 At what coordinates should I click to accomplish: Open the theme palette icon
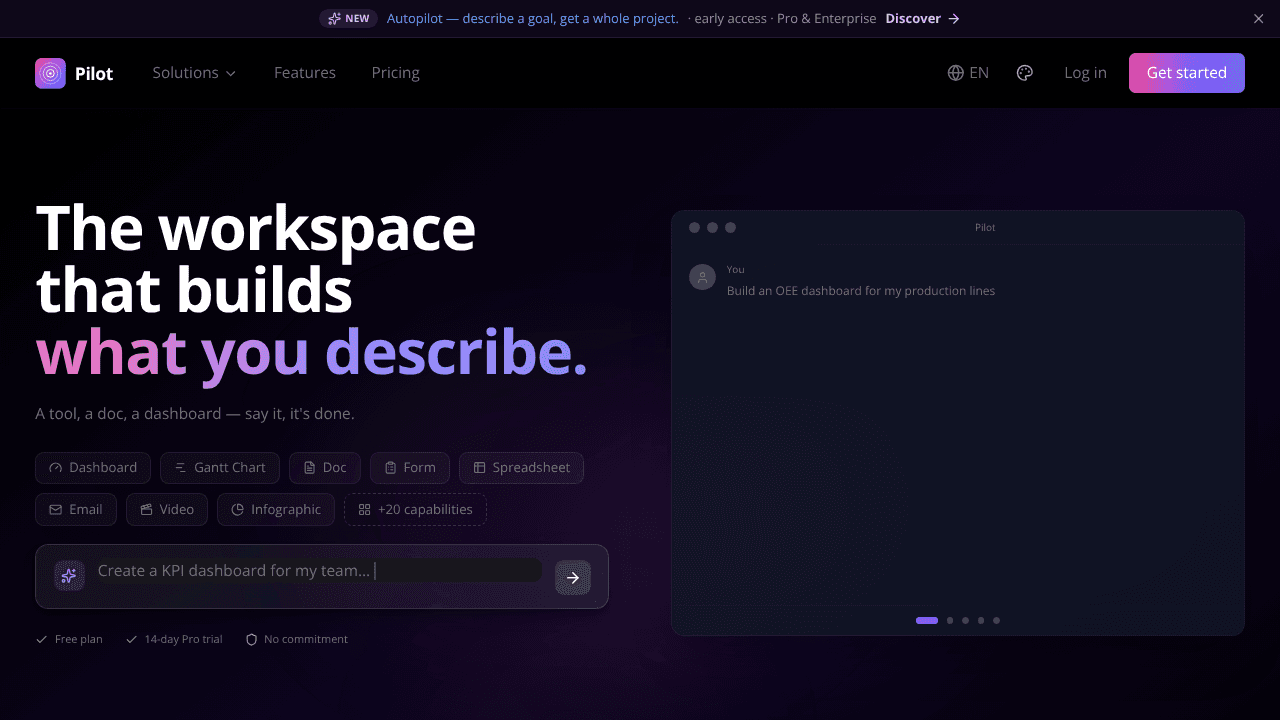[x=1024, y=73]
